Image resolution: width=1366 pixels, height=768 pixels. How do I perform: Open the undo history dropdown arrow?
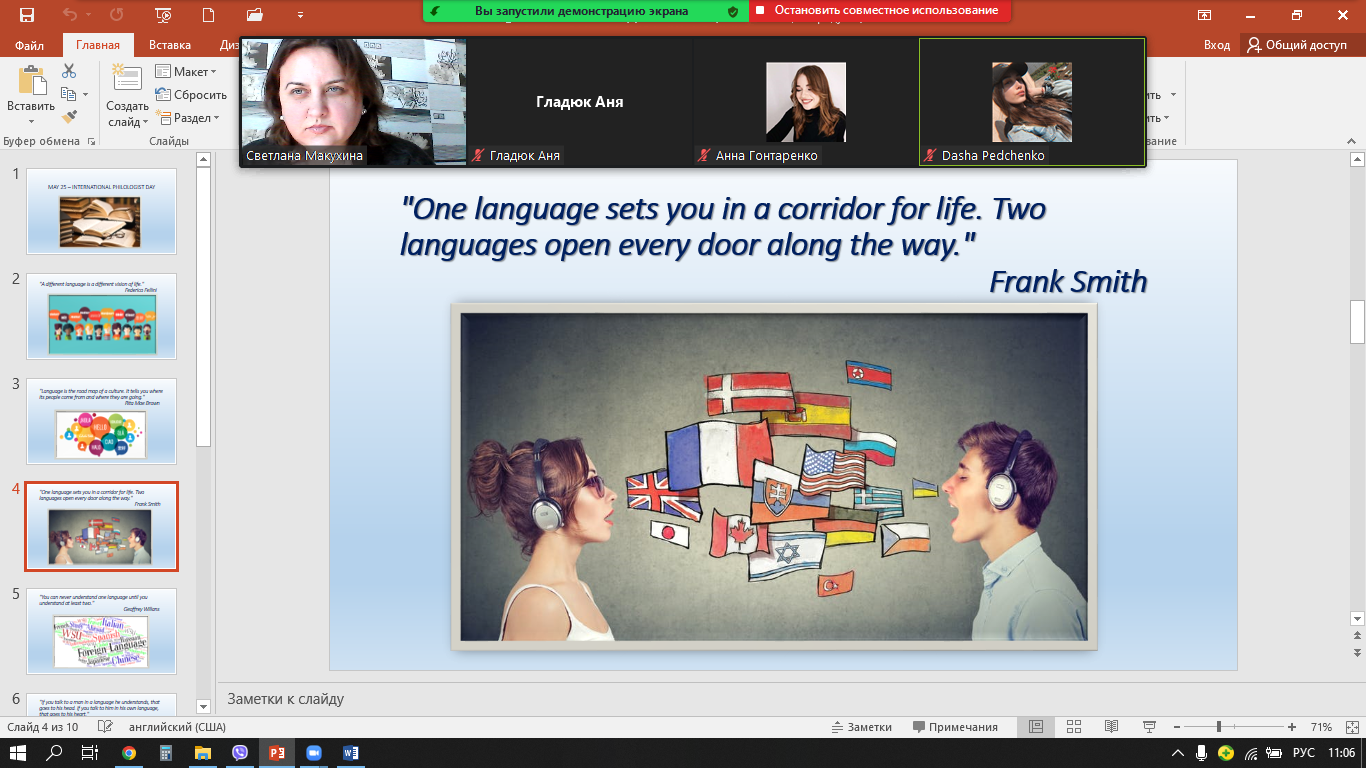pos(87,15)
